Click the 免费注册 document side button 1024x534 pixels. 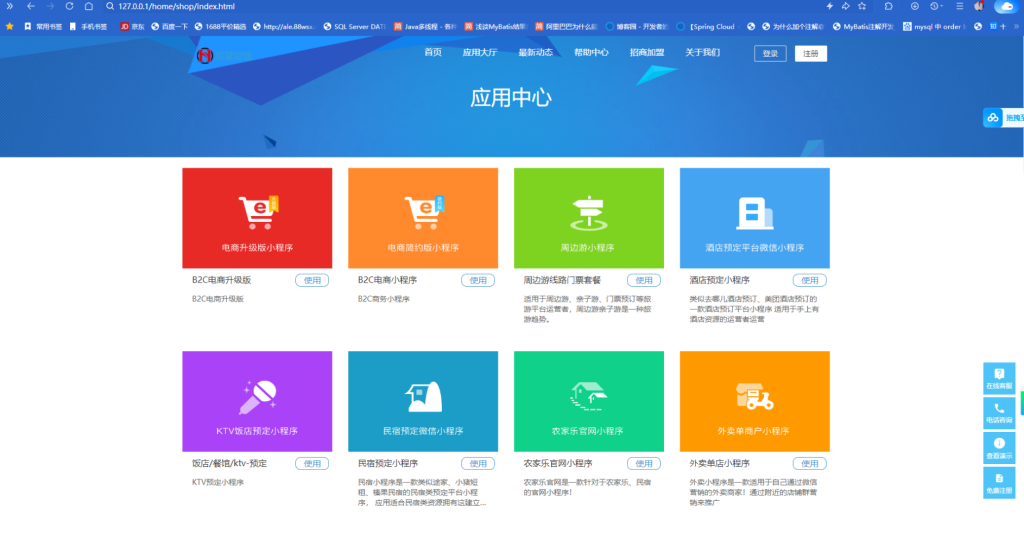coord(999,483)
